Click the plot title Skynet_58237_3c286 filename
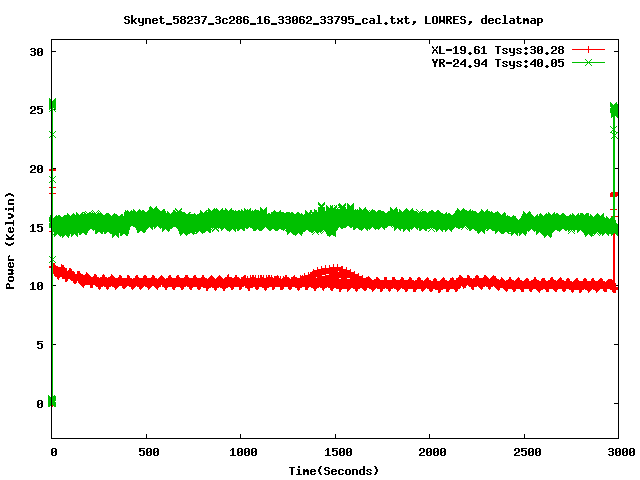This screenshot has height=480, width=640. click(333, 20)
